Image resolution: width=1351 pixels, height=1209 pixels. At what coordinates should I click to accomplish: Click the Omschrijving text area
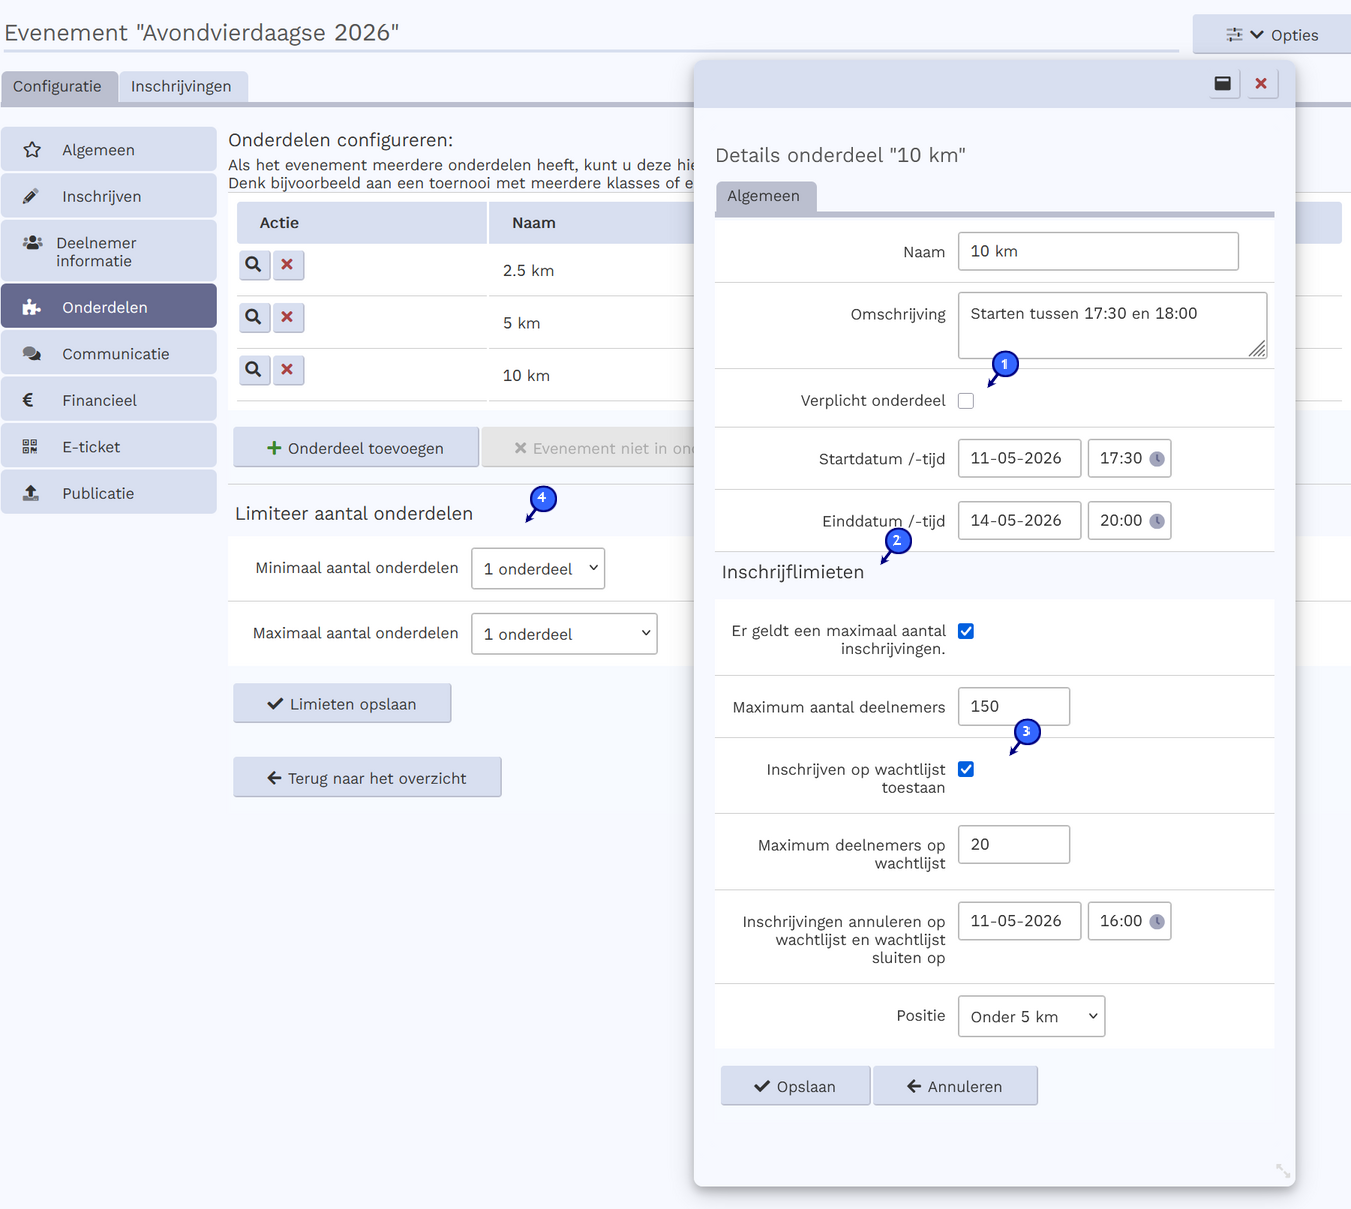[1111, 325]
